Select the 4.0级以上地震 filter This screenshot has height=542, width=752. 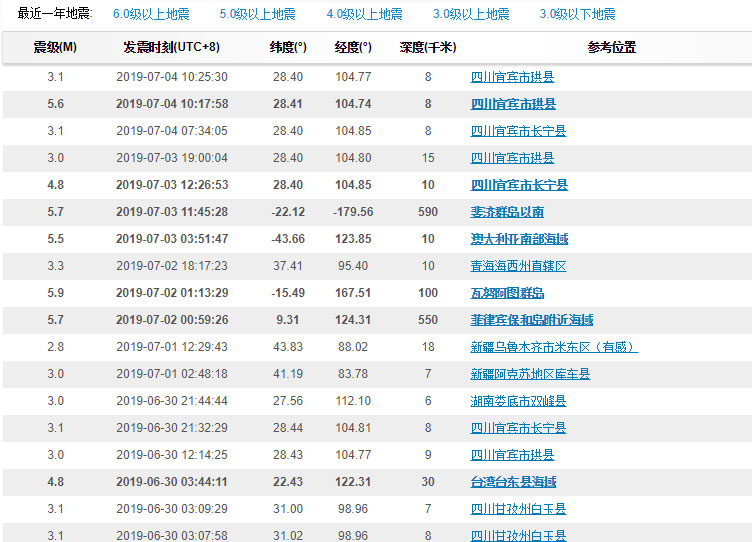(x=364, y=14)
